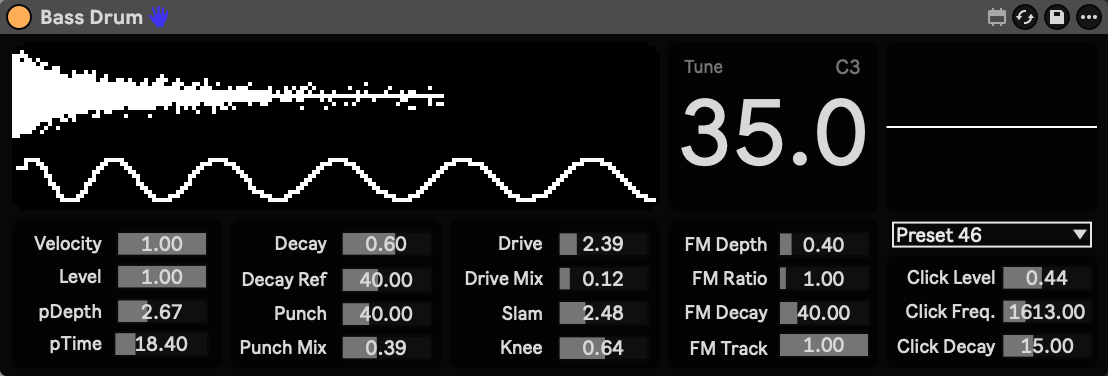This screenshot has width=1108, height=376.
Task: Click the Click Level slider showing 0.44
Action: (x=1047, y=278)
